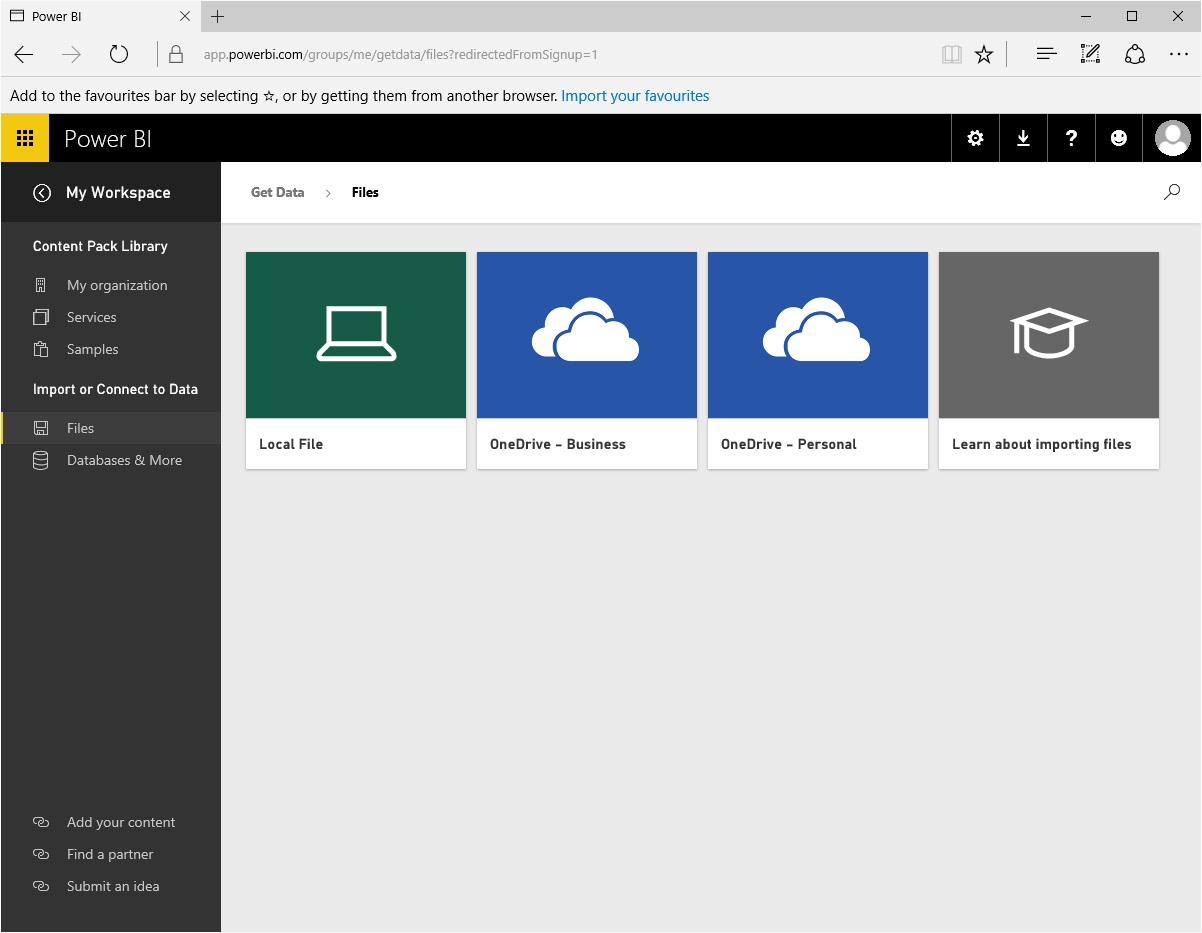Open Samples in the sidebar
Screen dimensions: 1202x933
click(92, 349)
